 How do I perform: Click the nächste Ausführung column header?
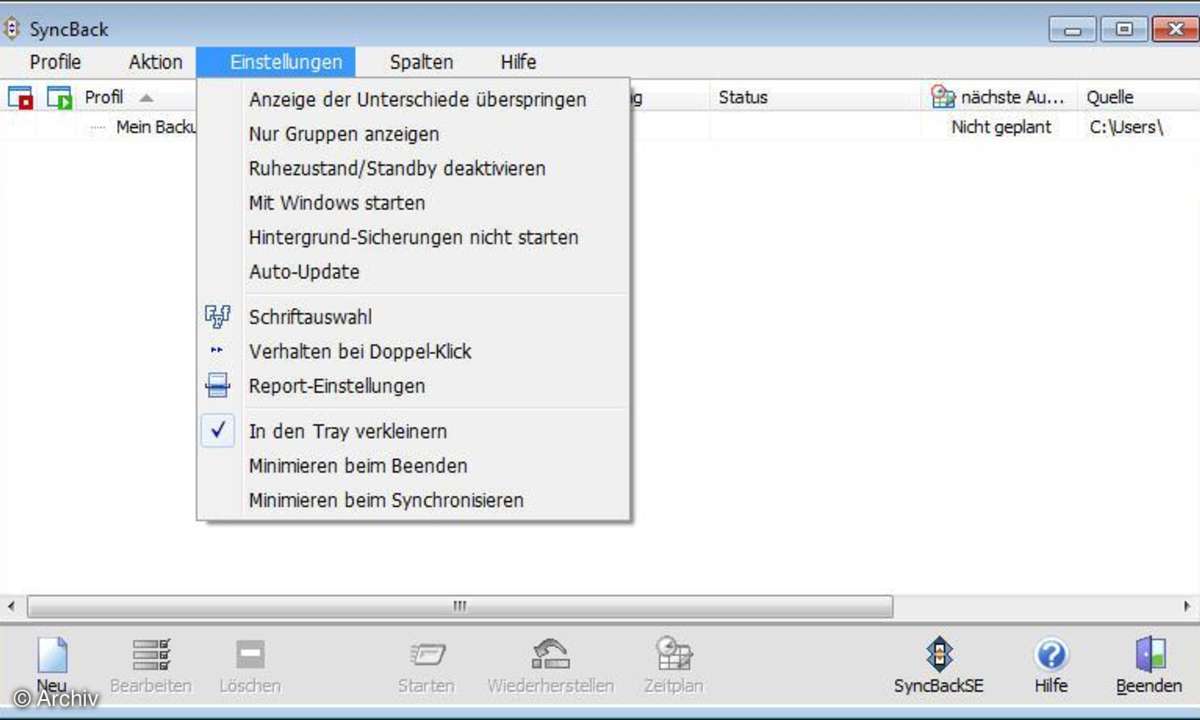(x=997, y=97)
